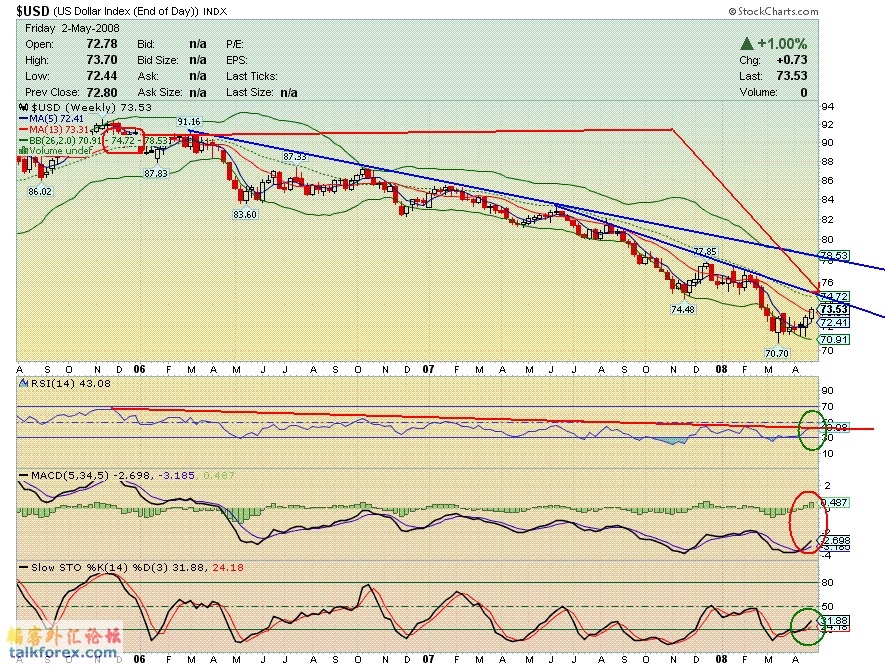Click the latest weekly candlestick on price chart
The image size is (885, 668).
coord(812,313)
